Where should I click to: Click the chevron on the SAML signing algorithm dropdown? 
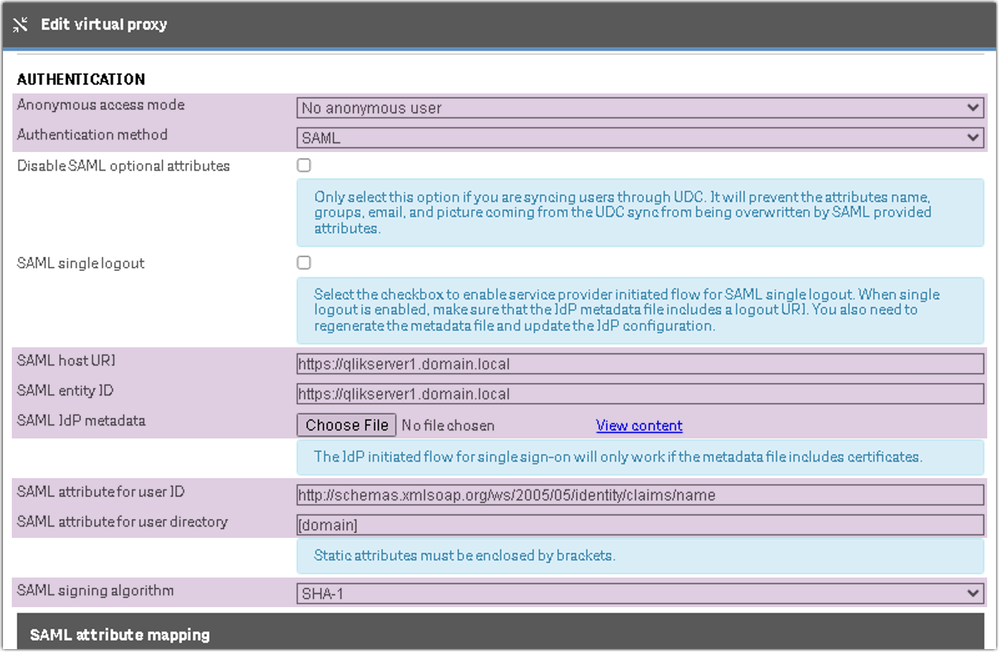tap(975, 592)
